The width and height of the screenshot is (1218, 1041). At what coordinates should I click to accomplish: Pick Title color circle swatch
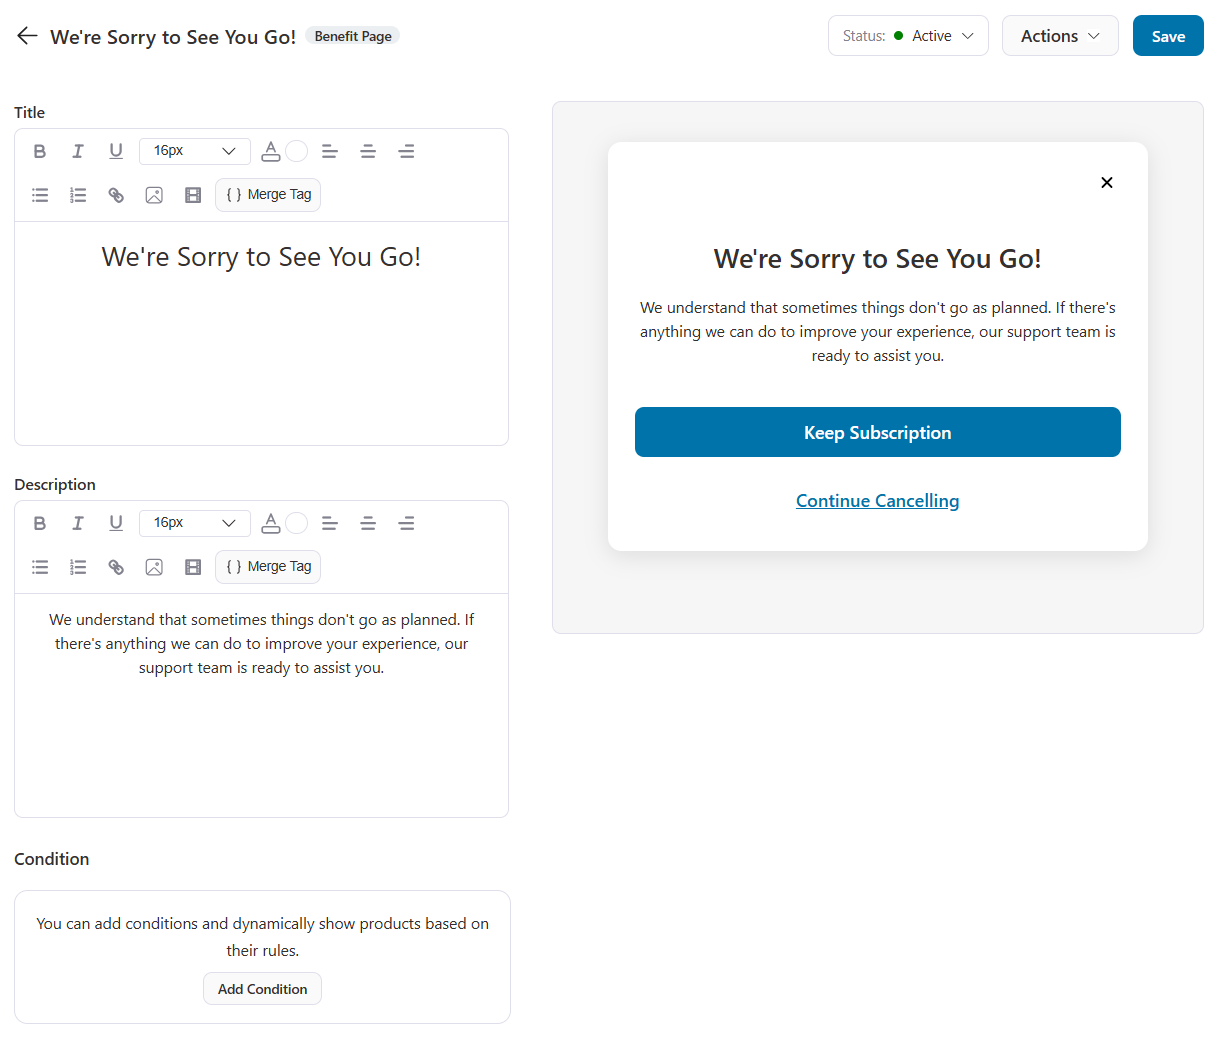pyautogui.click(x=297, y=151)
